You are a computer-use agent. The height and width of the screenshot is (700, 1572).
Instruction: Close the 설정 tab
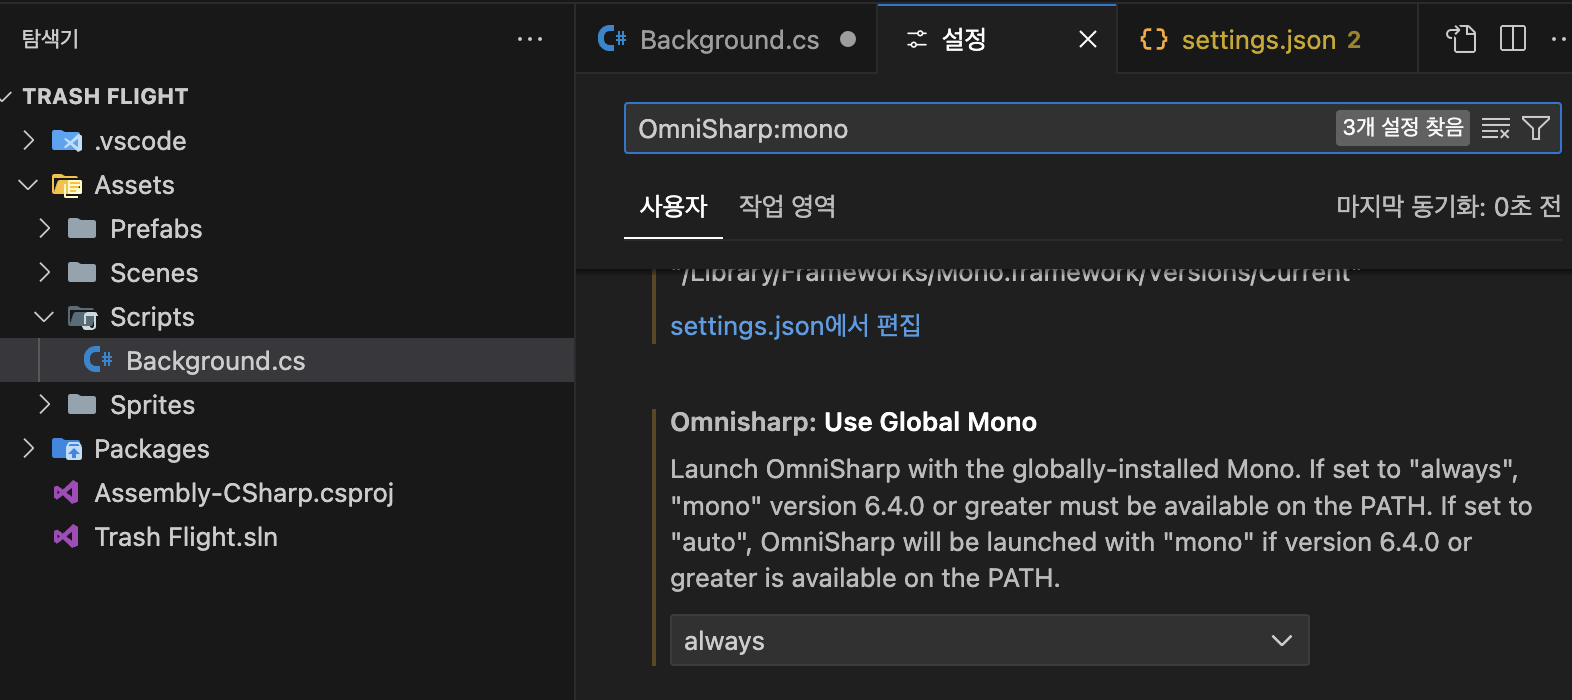click(1088, 39)
